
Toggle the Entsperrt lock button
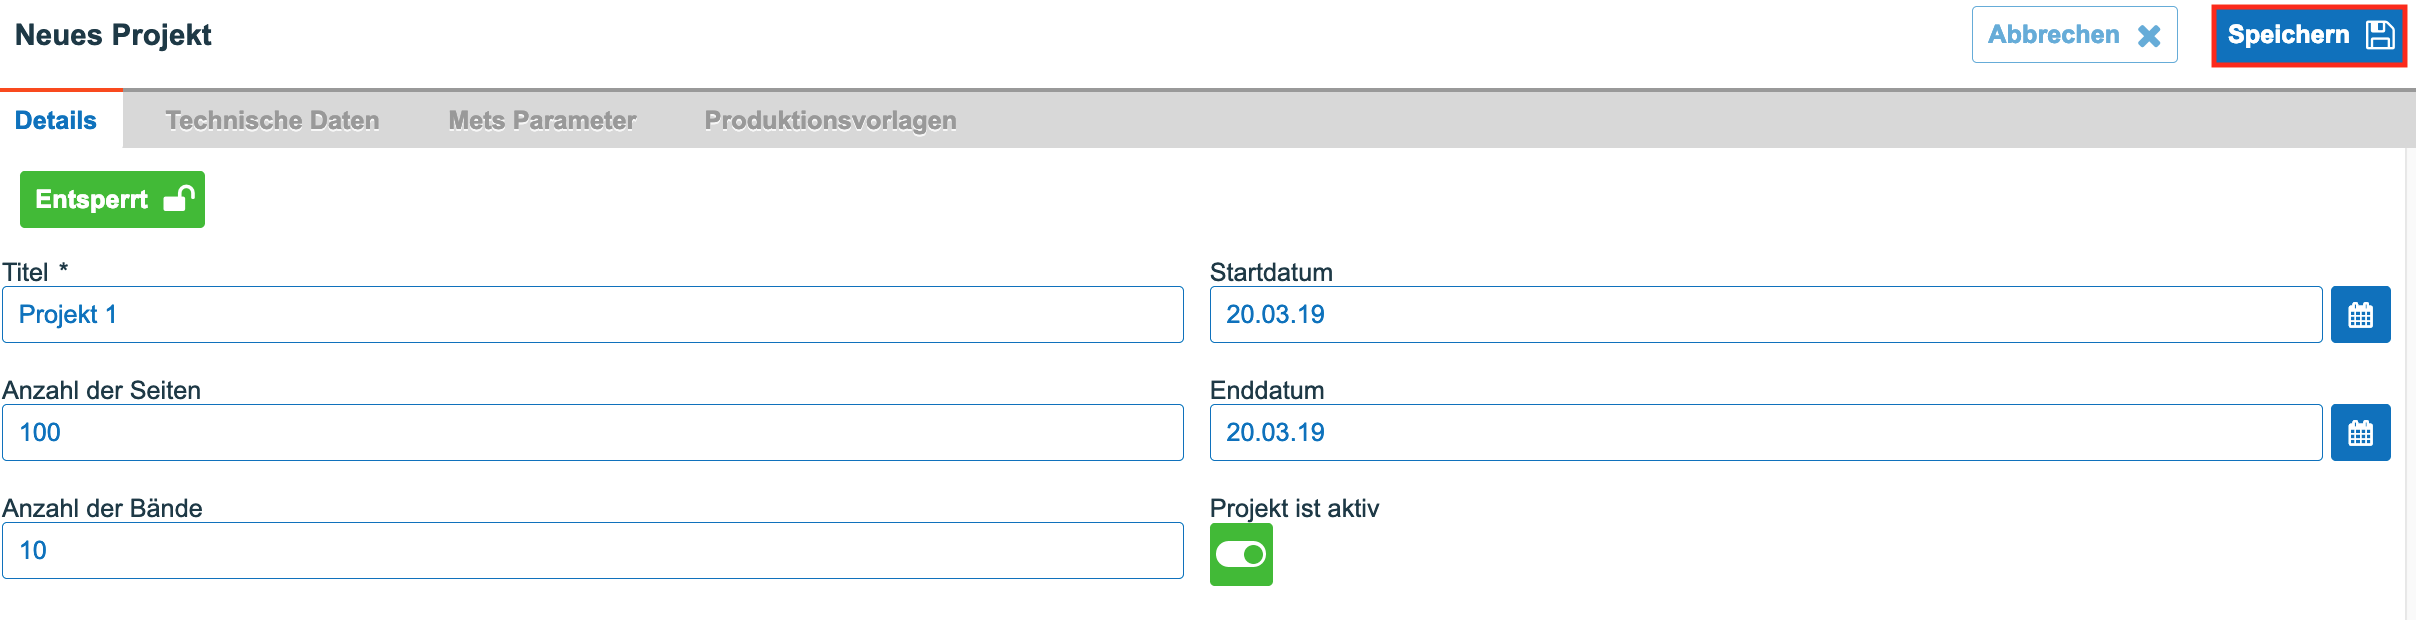click(x=112, y=199)
